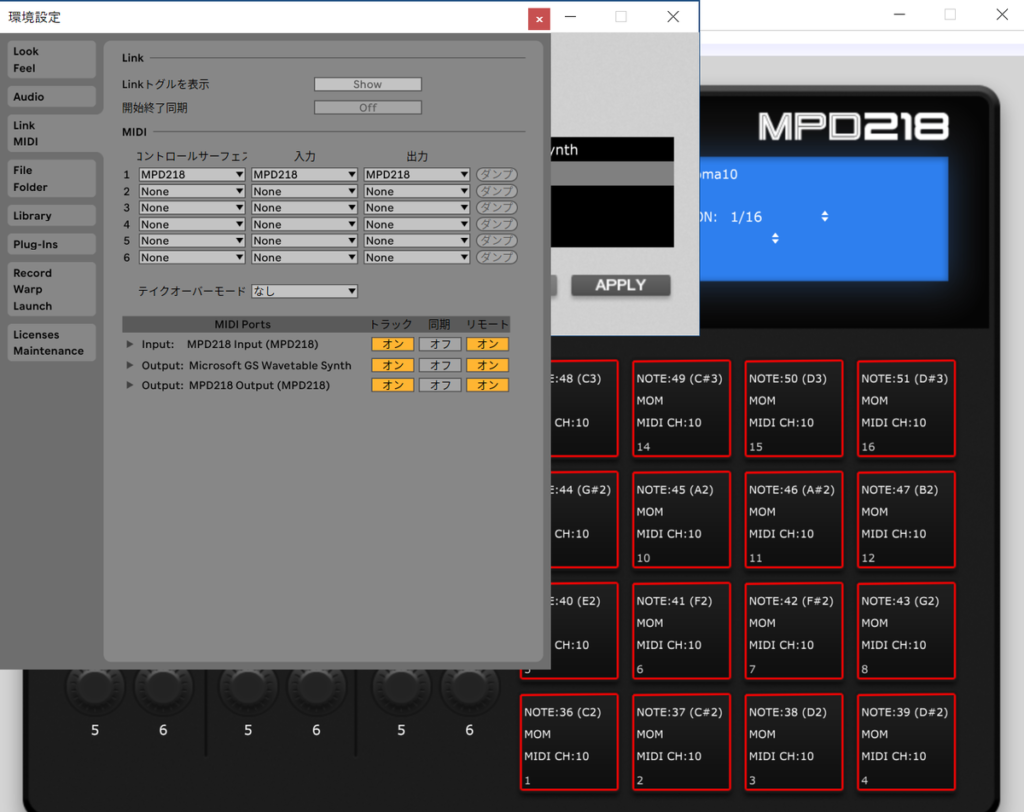Expand the MPD218 Output port row

point(129,385)
